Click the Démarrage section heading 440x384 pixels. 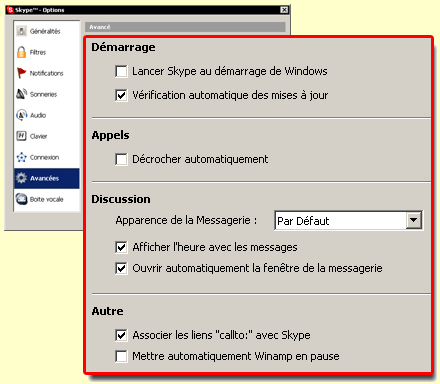coord(123,47)
